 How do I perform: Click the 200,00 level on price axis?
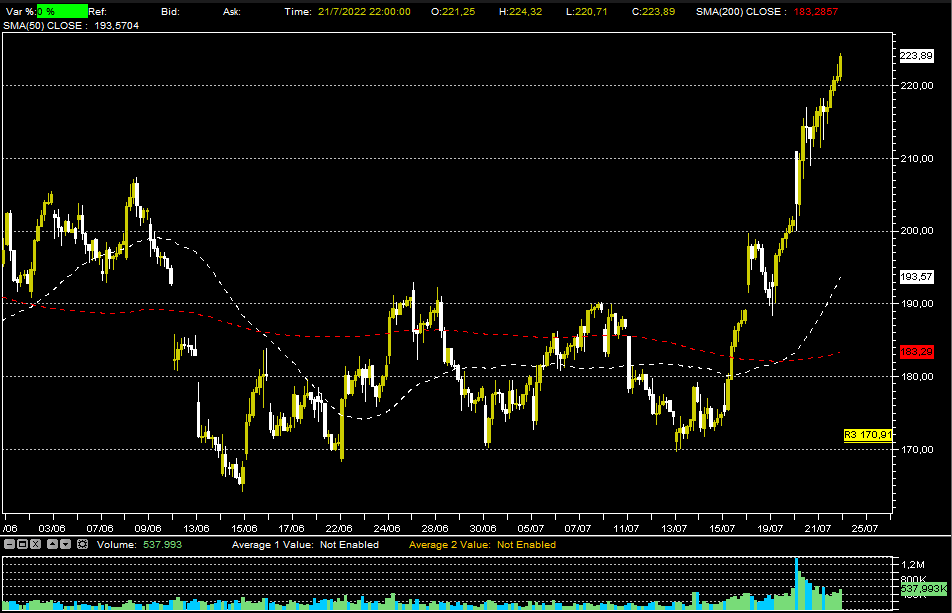coord(917,231)
